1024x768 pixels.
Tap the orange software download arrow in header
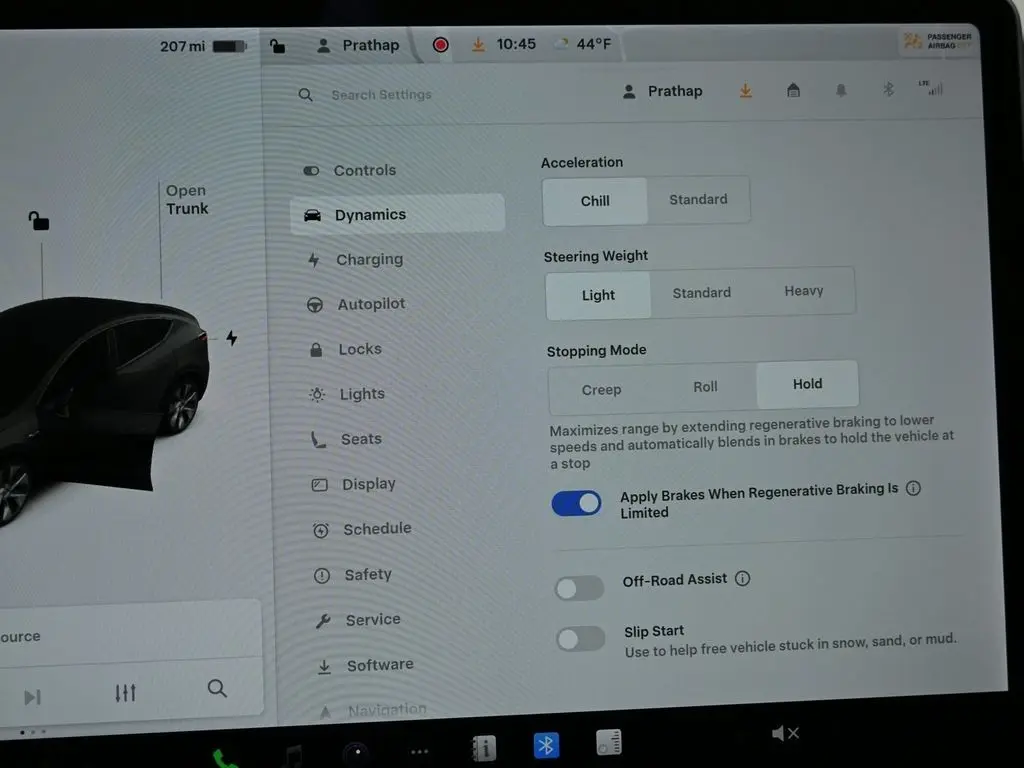tap(745, 91)
